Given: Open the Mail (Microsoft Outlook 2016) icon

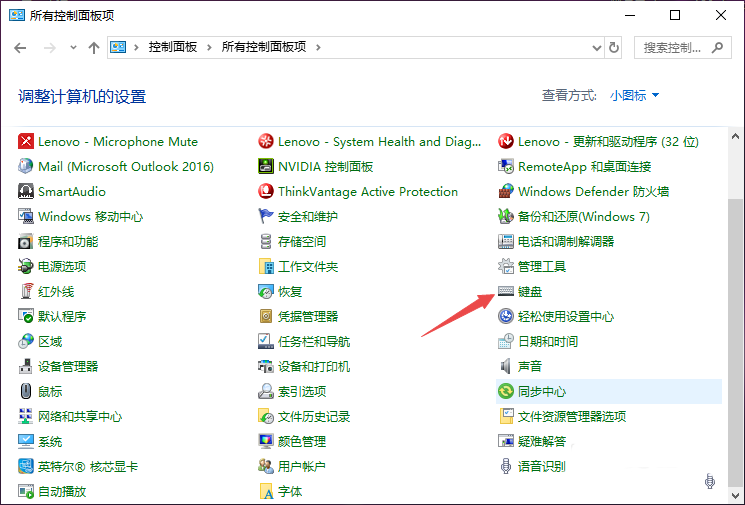Looking at the screenshot, I should point(26,166).
